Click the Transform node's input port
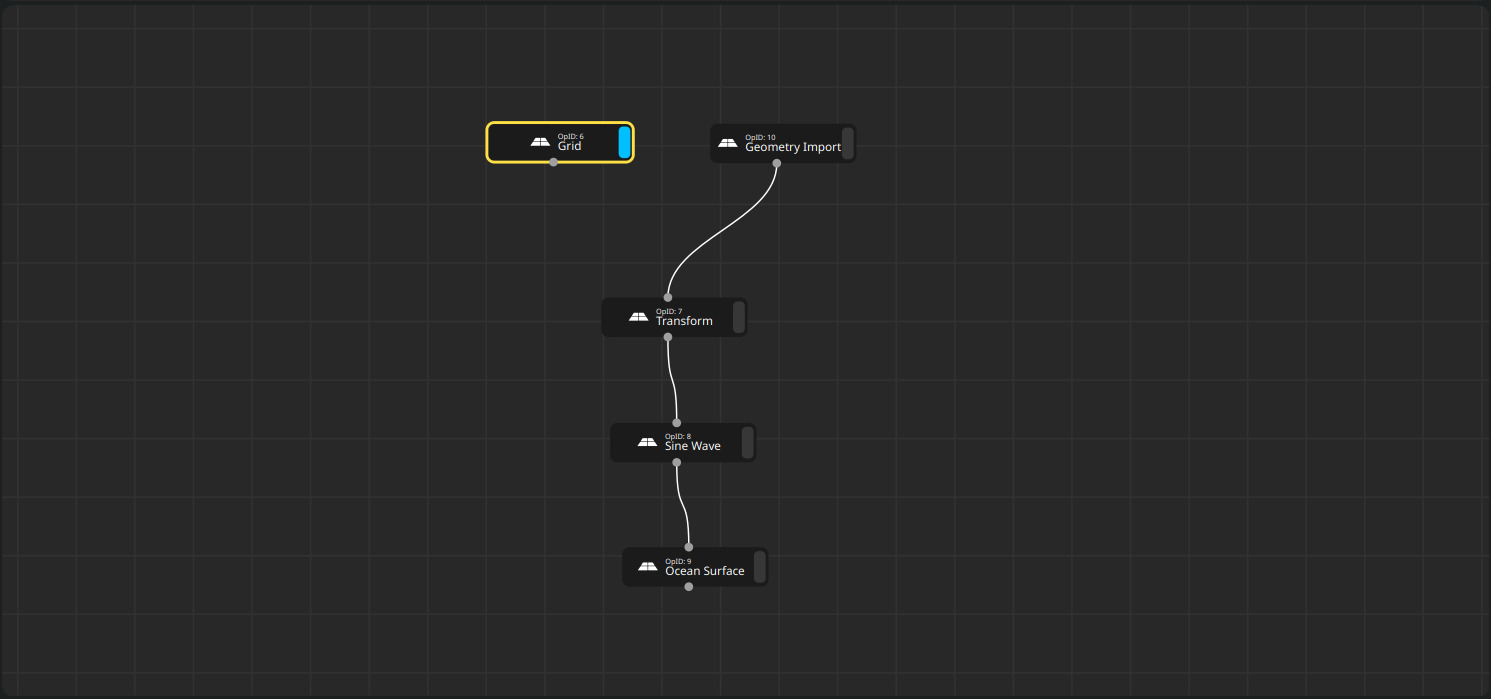Screen dimensions: 1491x699 [668, 297]
